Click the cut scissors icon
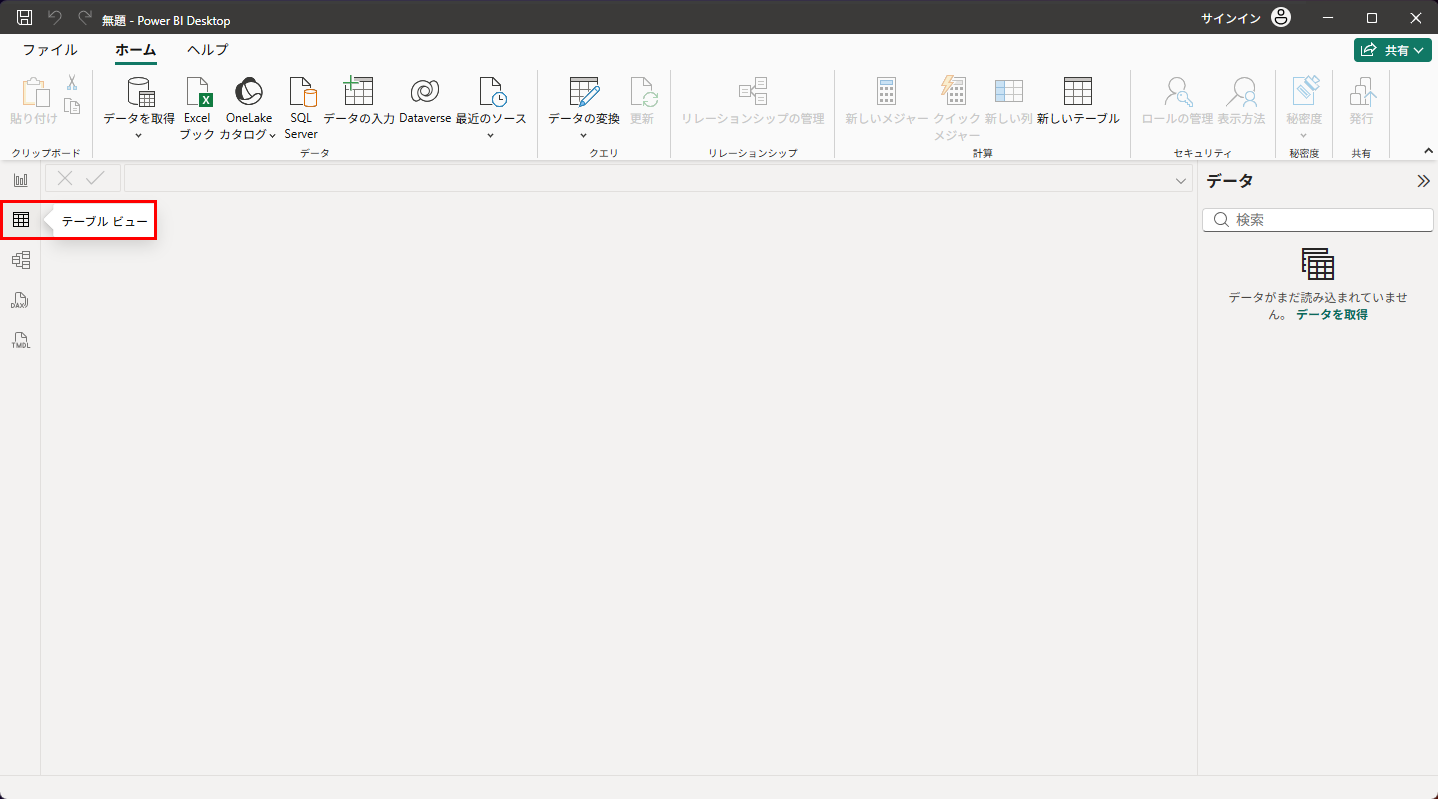 coord(72,83)
